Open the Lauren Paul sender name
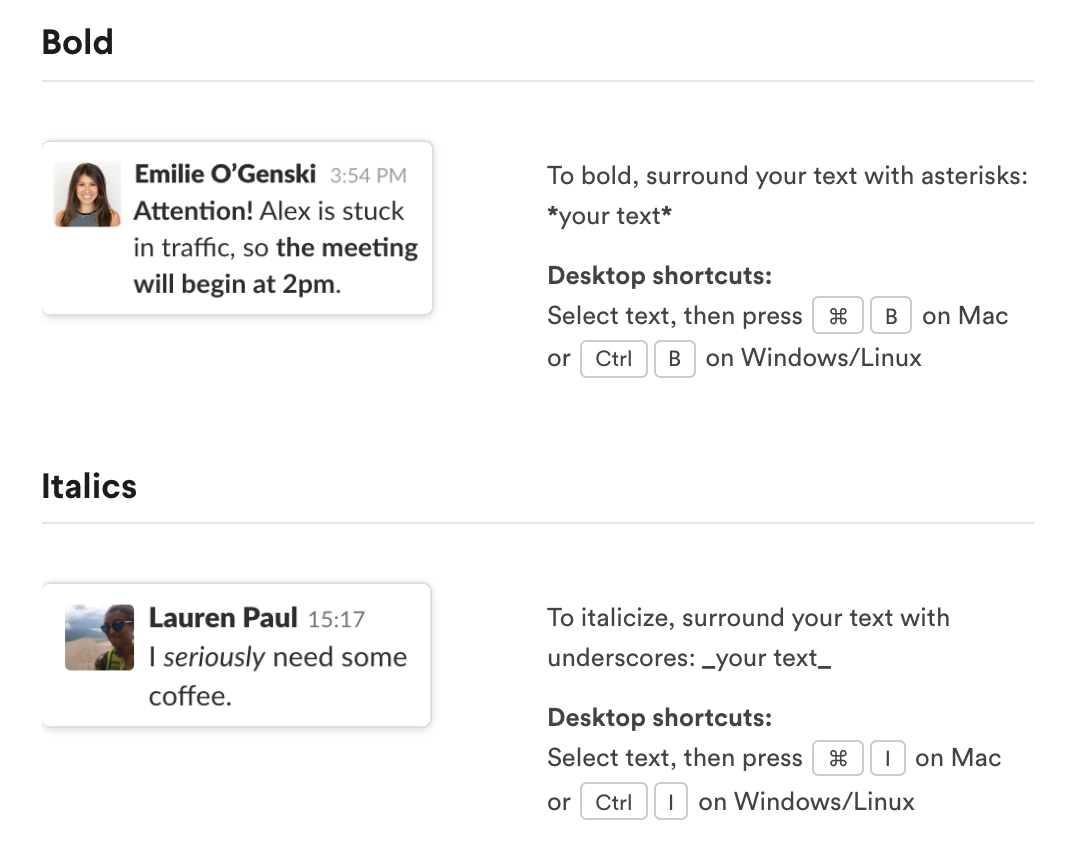This screenshot has height=850, width=1082. (223, 618)
